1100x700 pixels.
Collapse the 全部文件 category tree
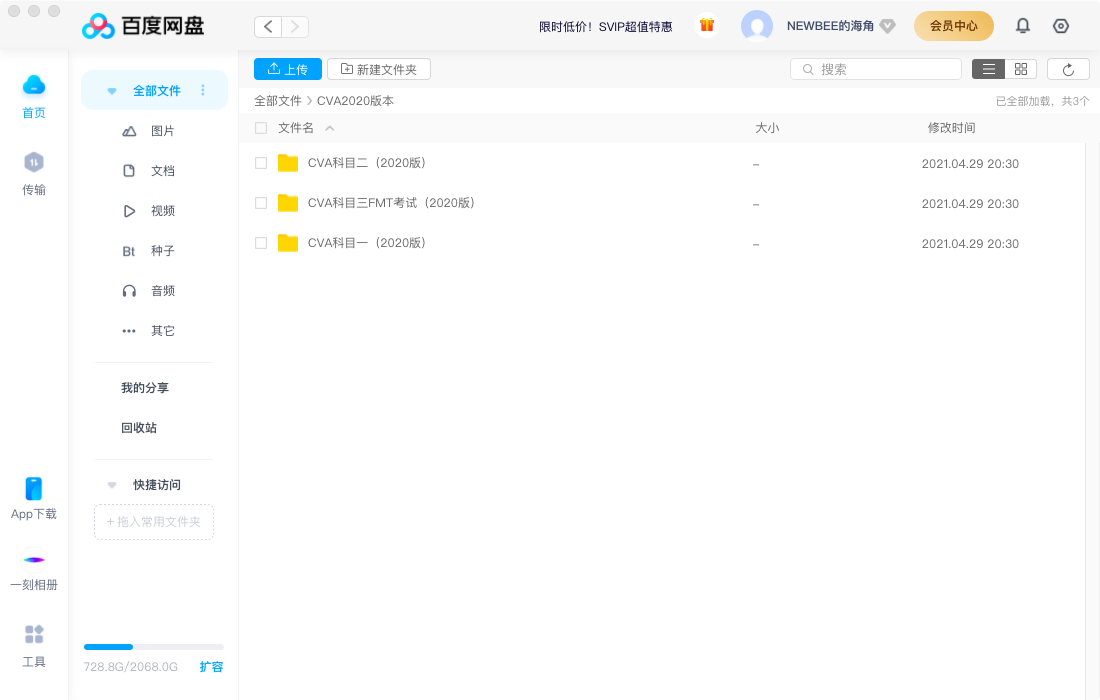click(x=112, y=91)
